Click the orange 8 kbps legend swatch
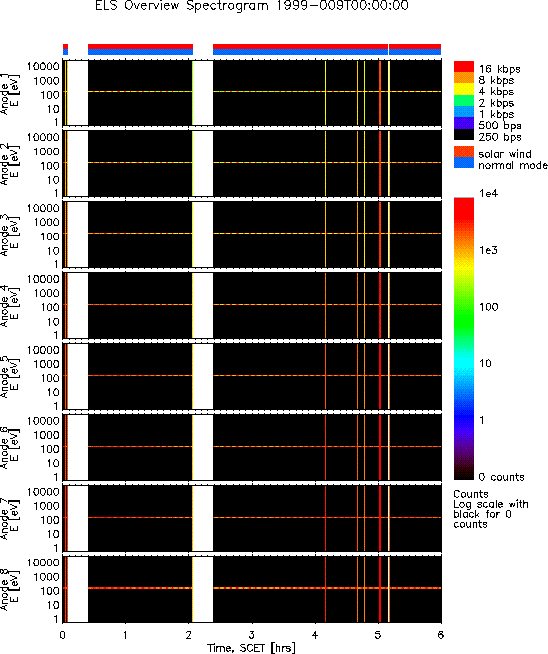 pos(464,78)
